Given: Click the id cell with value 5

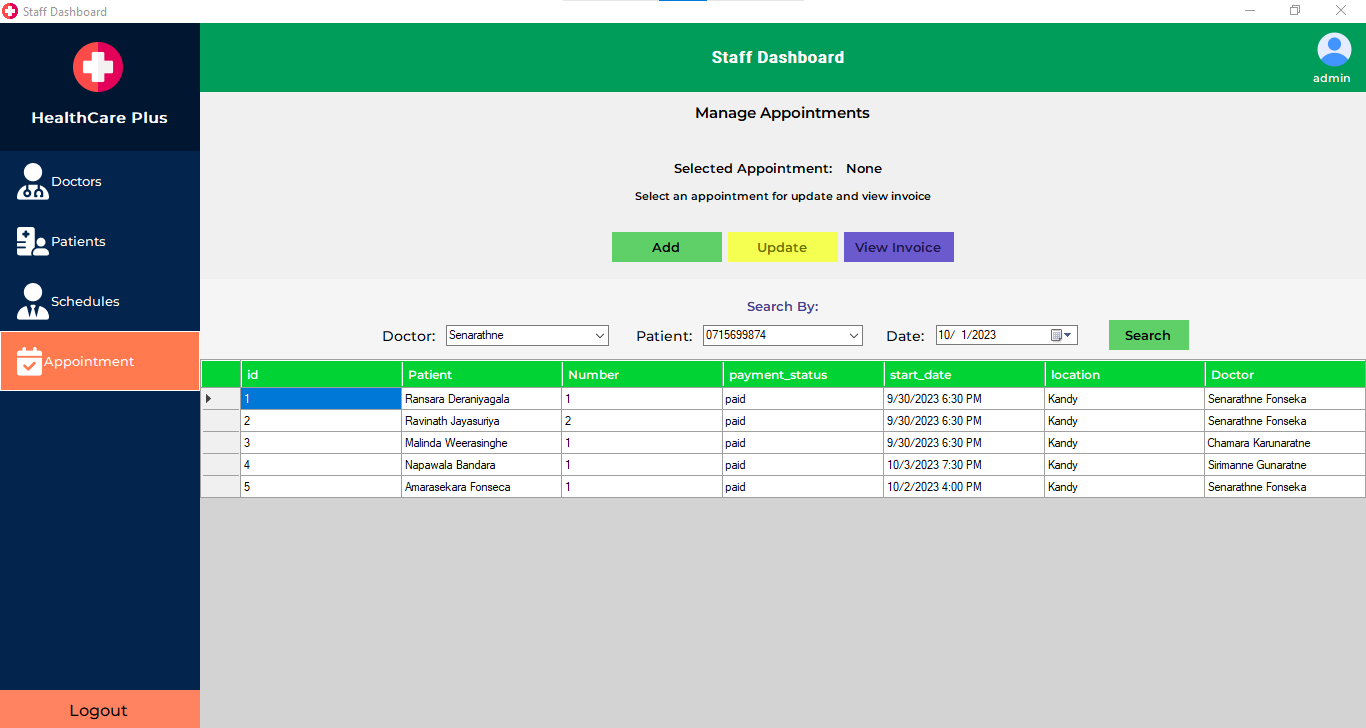Looking at the screenshot, I should click(x=321, y=487).
